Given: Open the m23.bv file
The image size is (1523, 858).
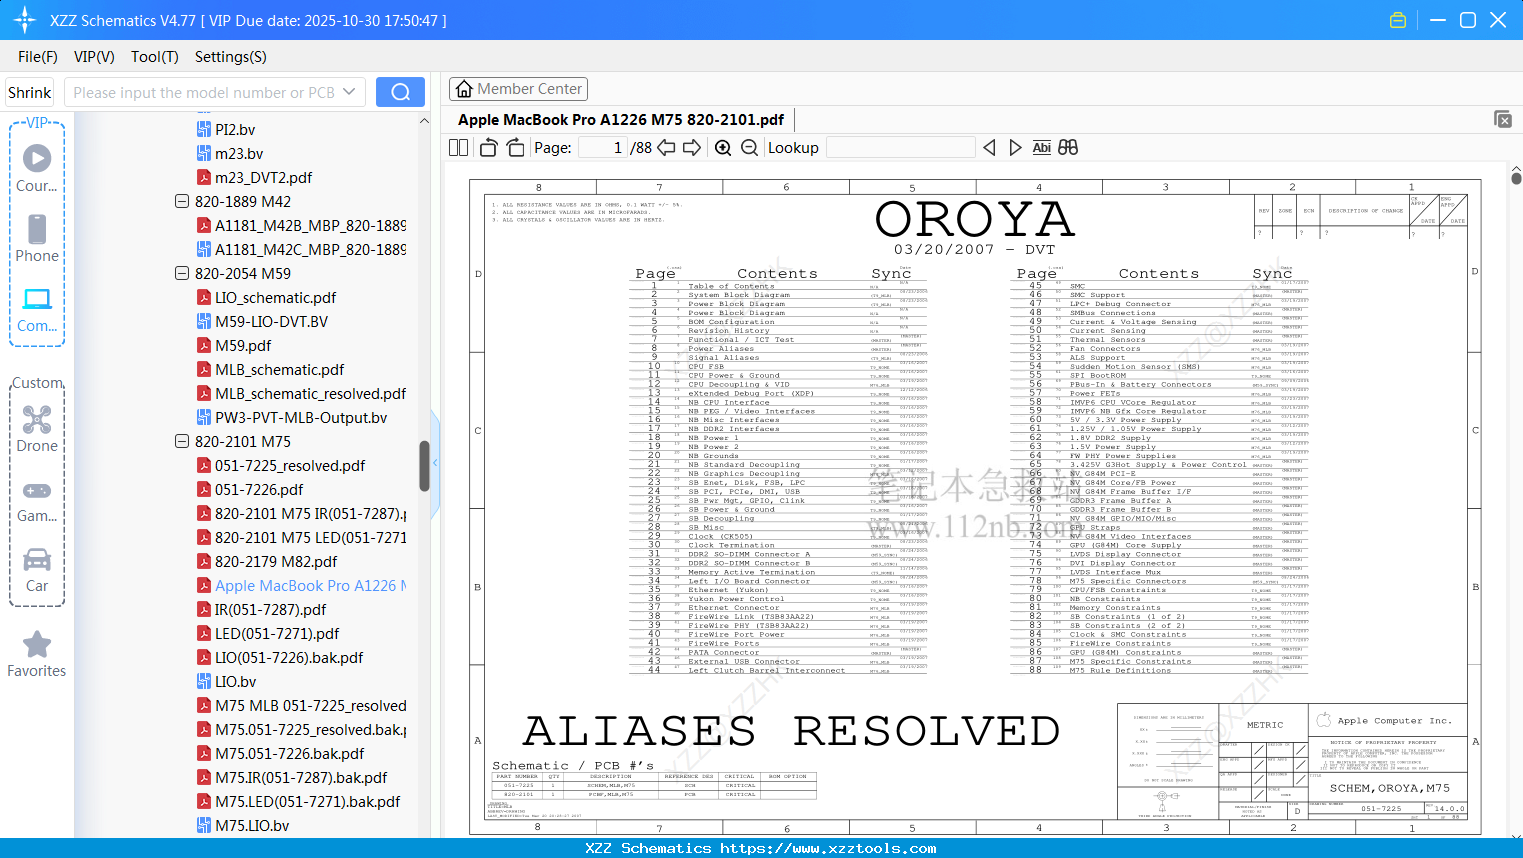Looking at the screenshot, I should (x=239, y=153).
